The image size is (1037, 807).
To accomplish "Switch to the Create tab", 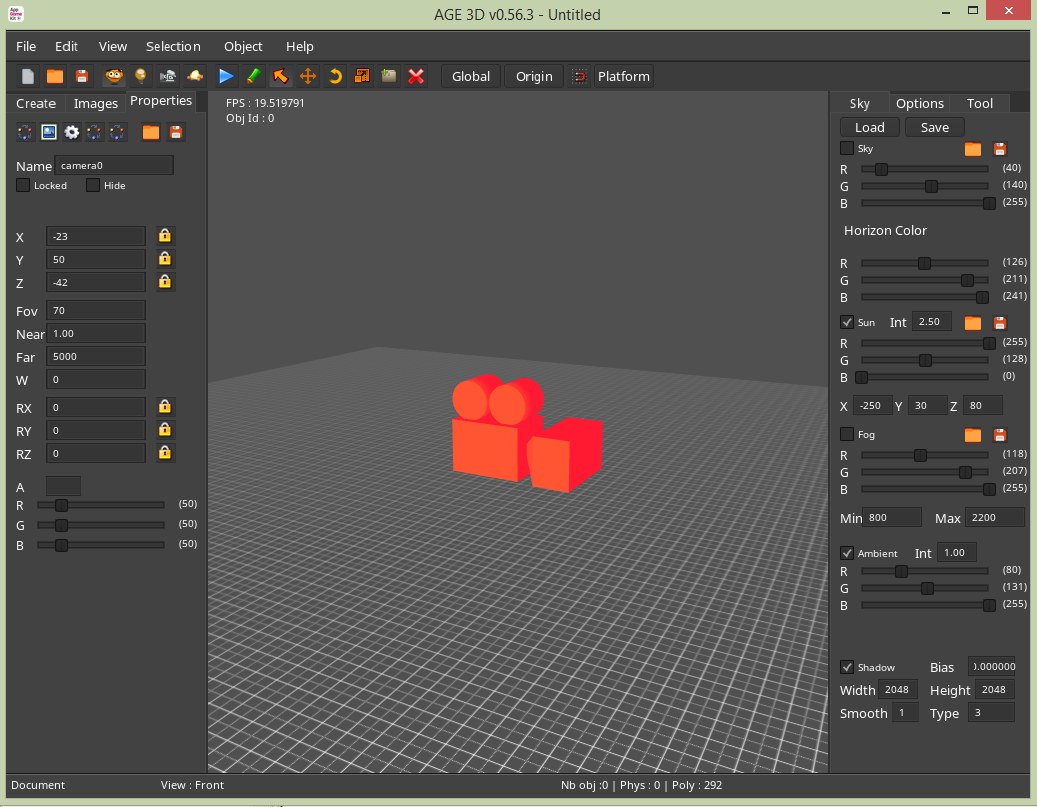I will pos(36,103).
